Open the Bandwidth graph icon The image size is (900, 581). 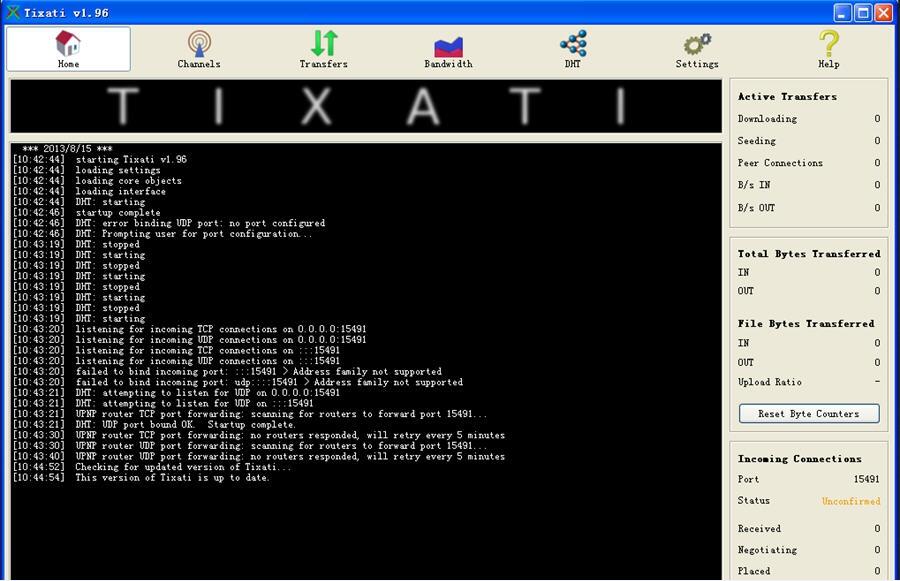click(447, 47)
